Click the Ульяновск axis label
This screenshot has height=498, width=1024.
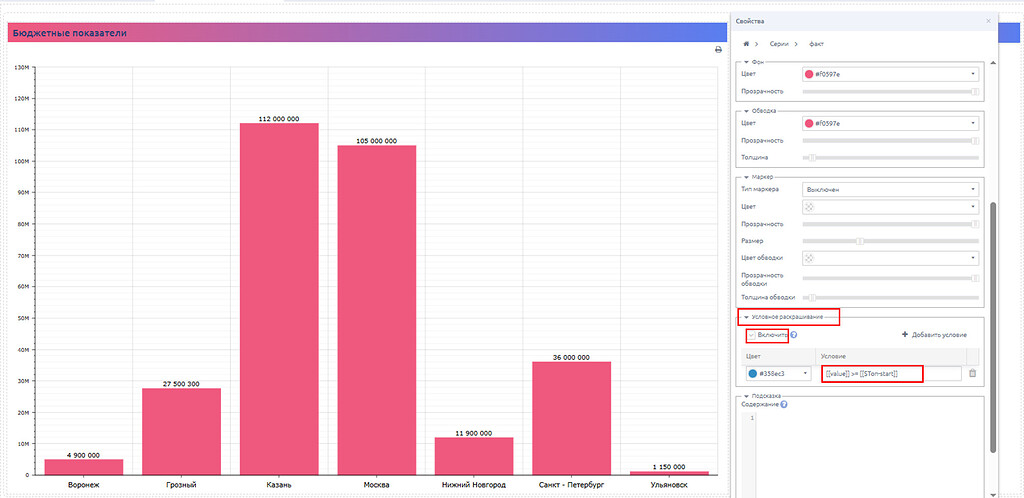click(x=669, y=486)
